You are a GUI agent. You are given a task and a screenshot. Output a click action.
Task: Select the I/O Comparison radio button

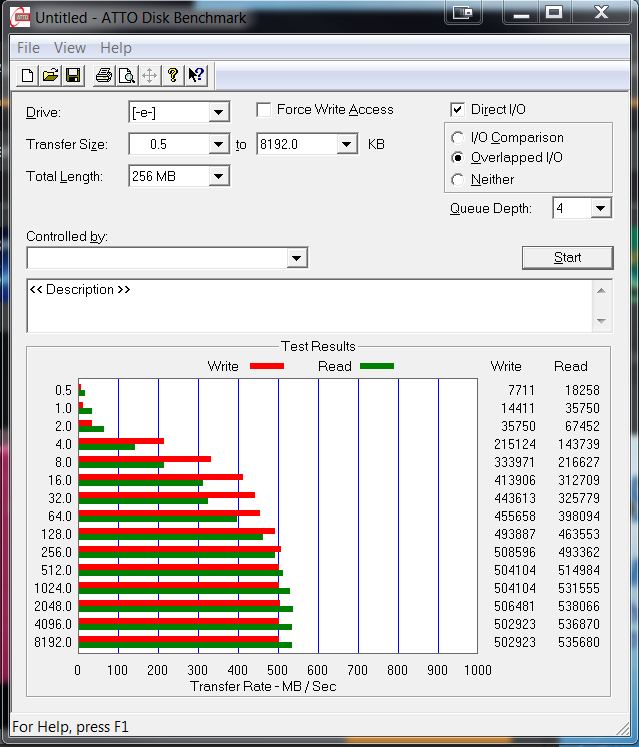(x=458, y=138)
